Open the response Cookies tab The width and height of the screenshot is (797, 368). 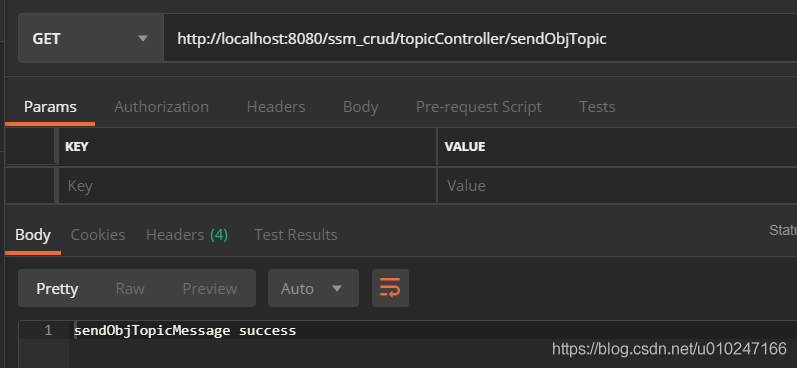[98, 235]
